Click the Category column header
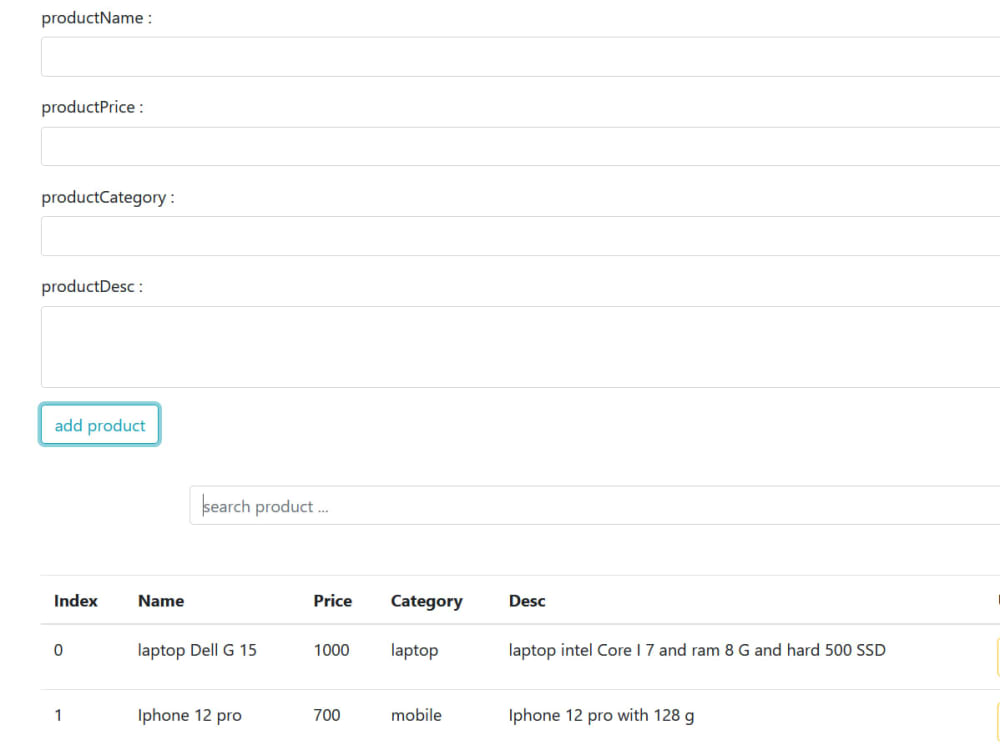 click(426, 601)
